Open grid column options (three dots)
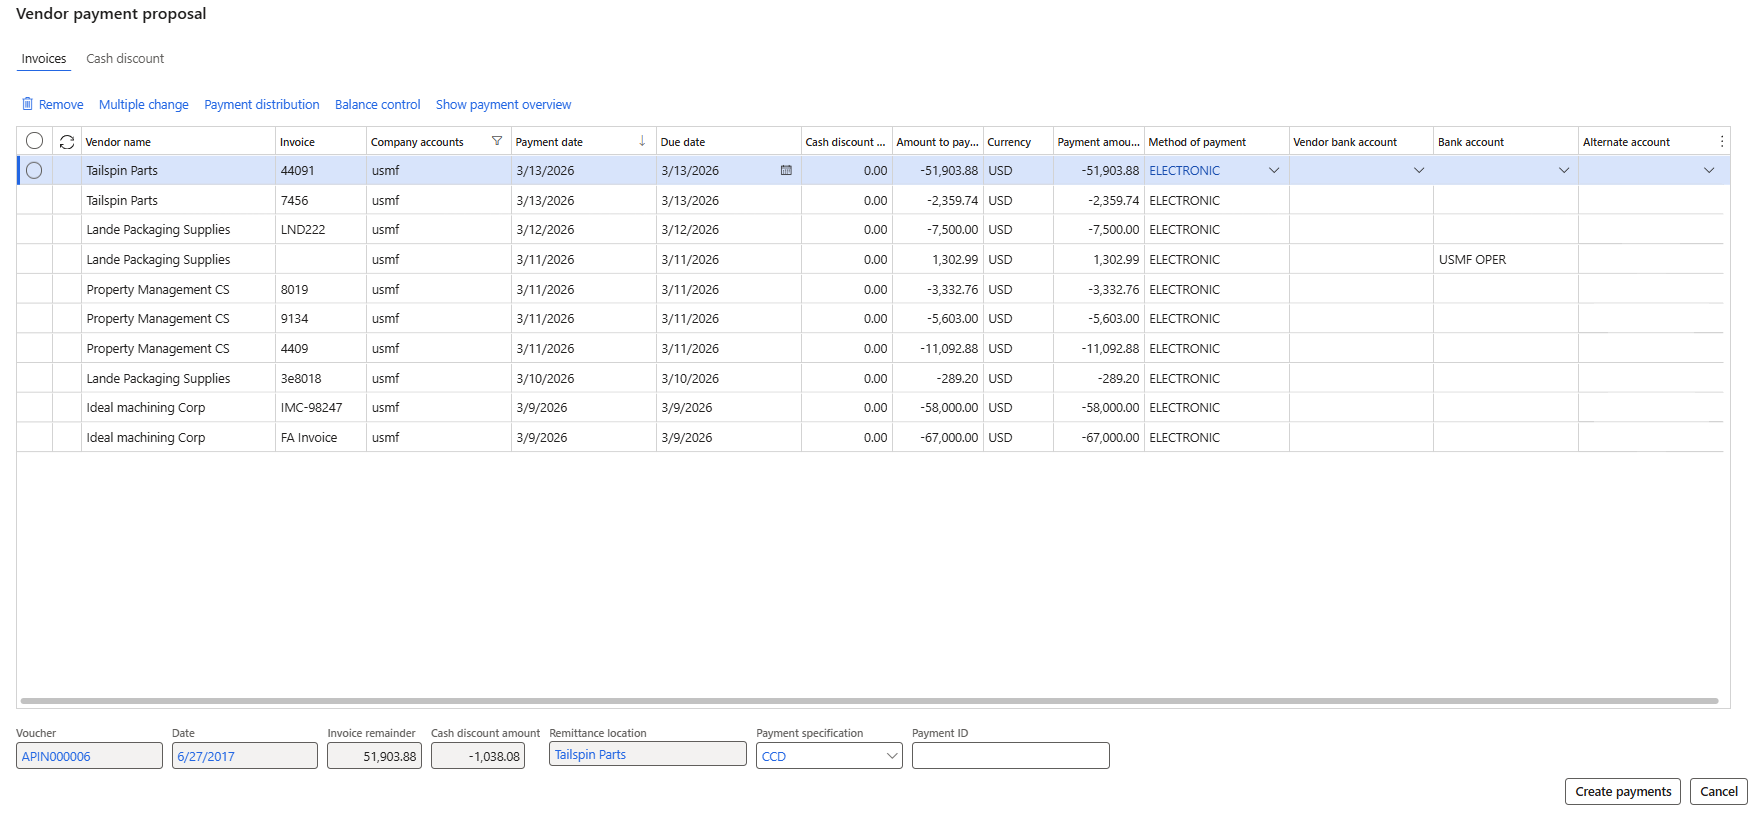 coord(1721,142)
